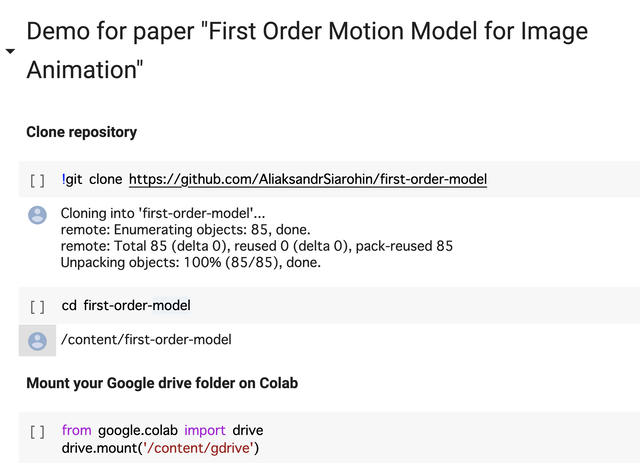Click the '/content/gdrive' string literal

pyautogui.click(x=198, y=448)
